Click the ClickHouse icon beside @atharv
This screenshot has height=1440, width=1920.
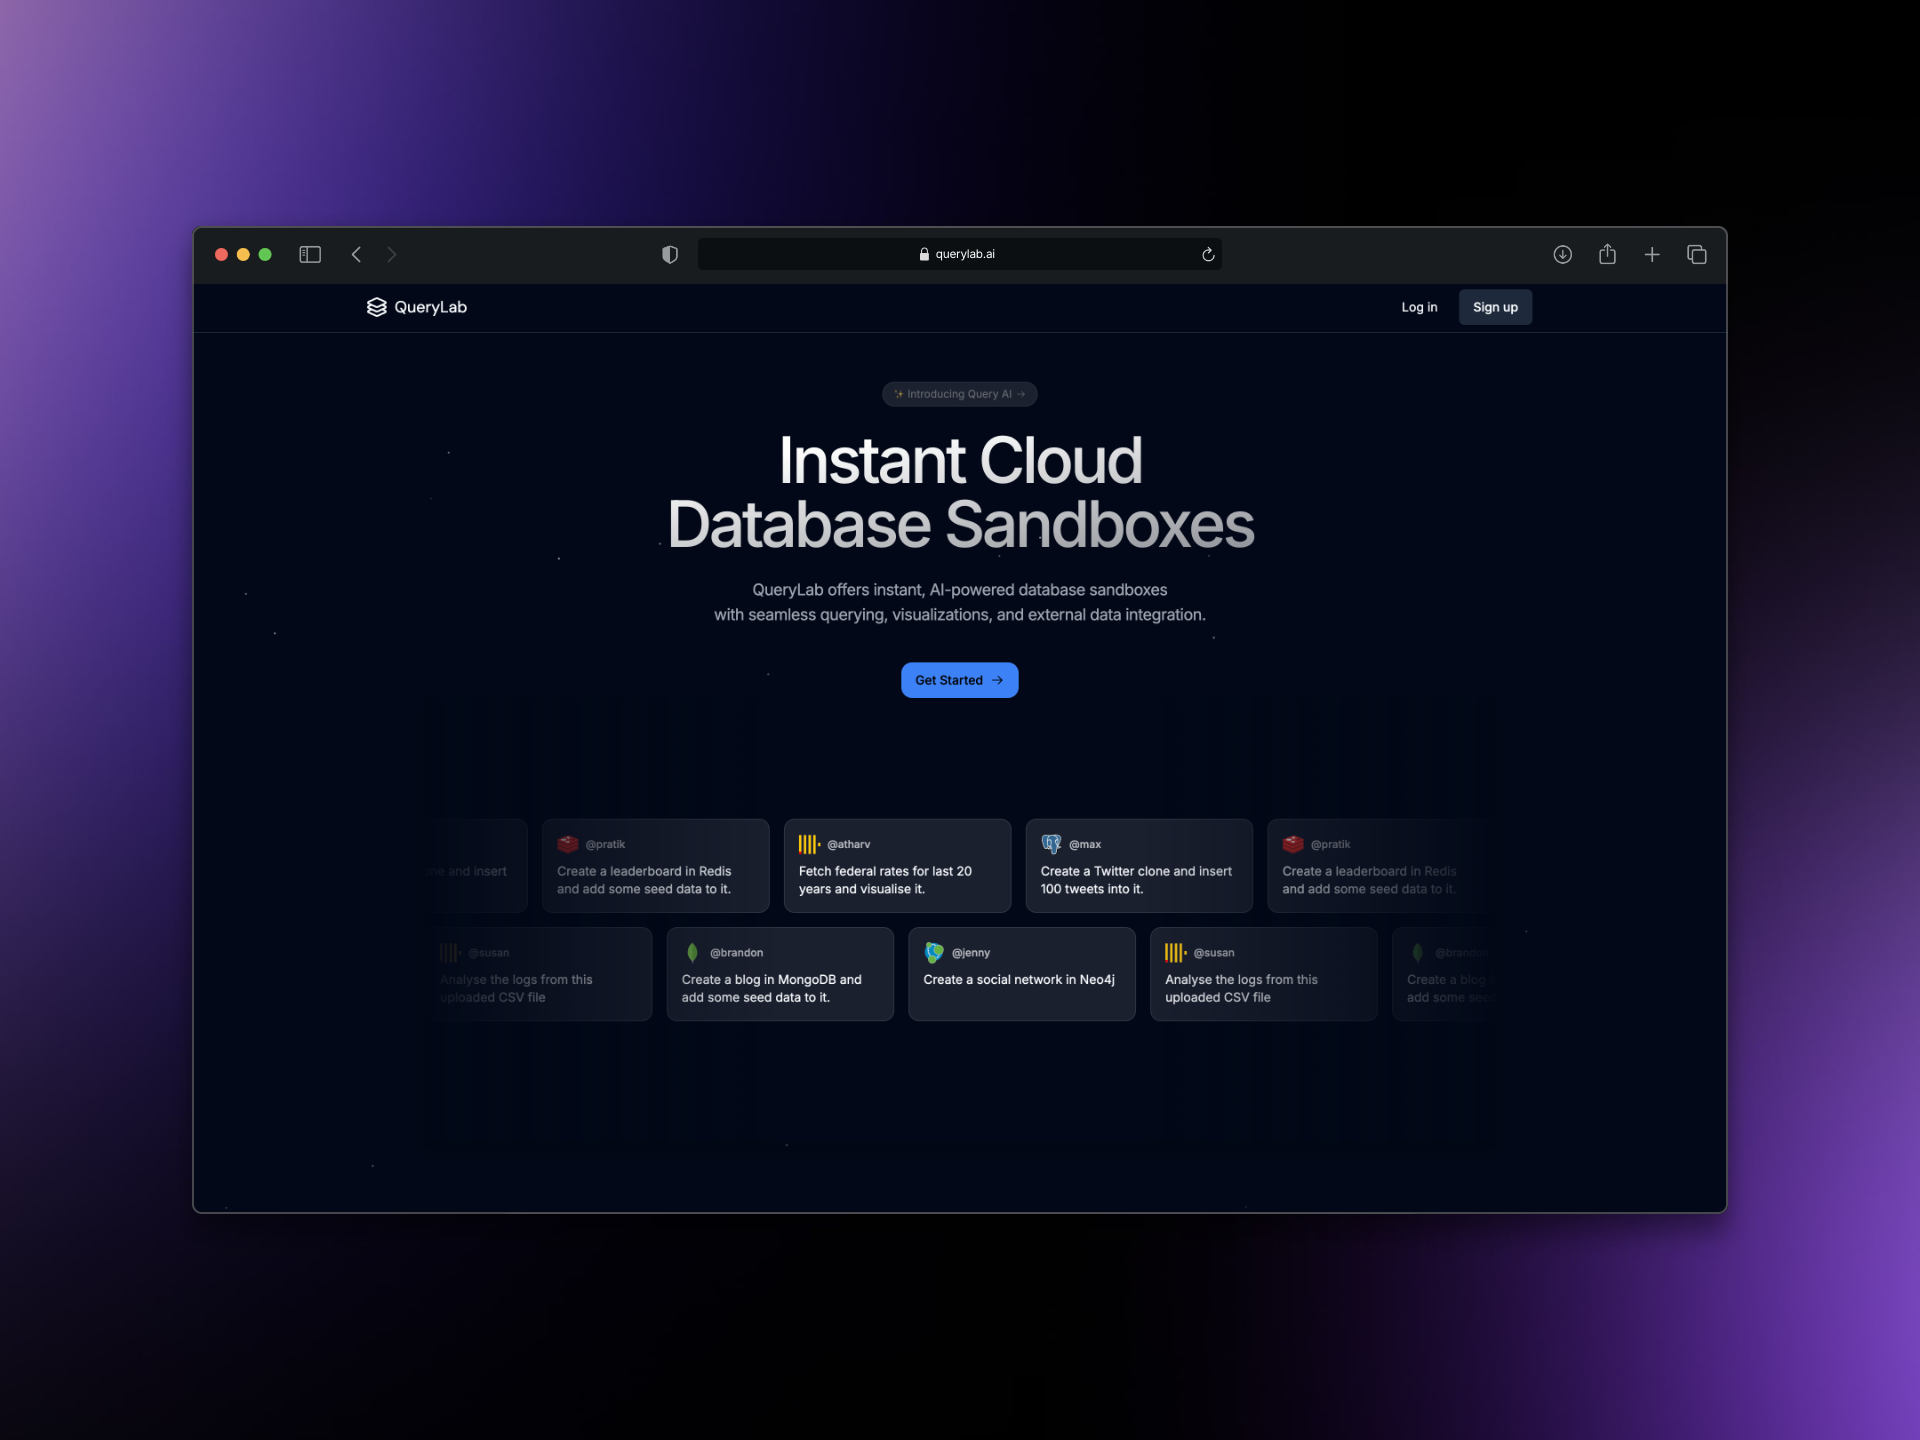[x=809, y=844]
